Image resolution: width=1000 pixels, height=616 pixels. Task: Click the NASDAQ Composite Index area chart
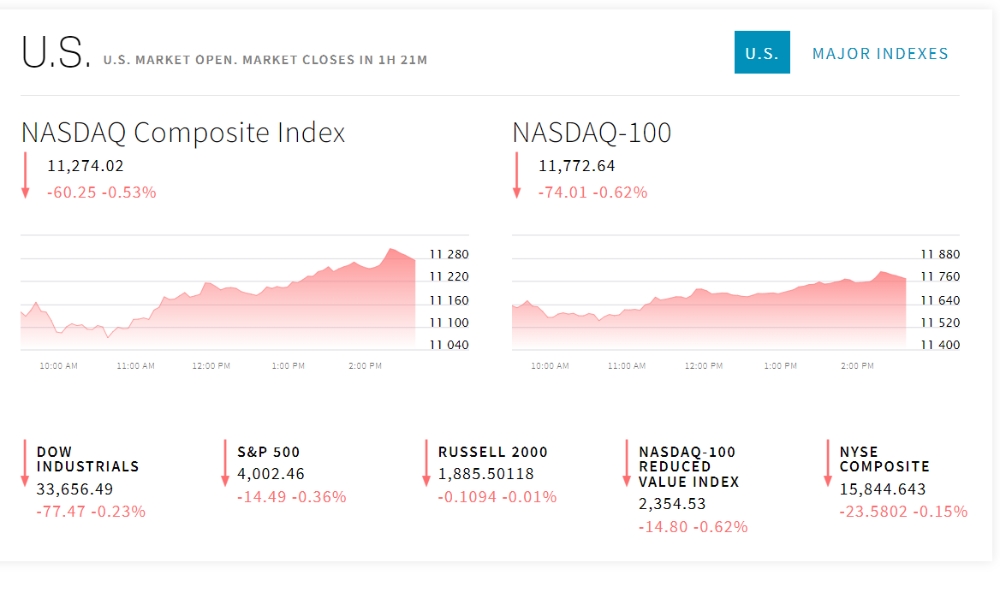(x=218, y=300)
